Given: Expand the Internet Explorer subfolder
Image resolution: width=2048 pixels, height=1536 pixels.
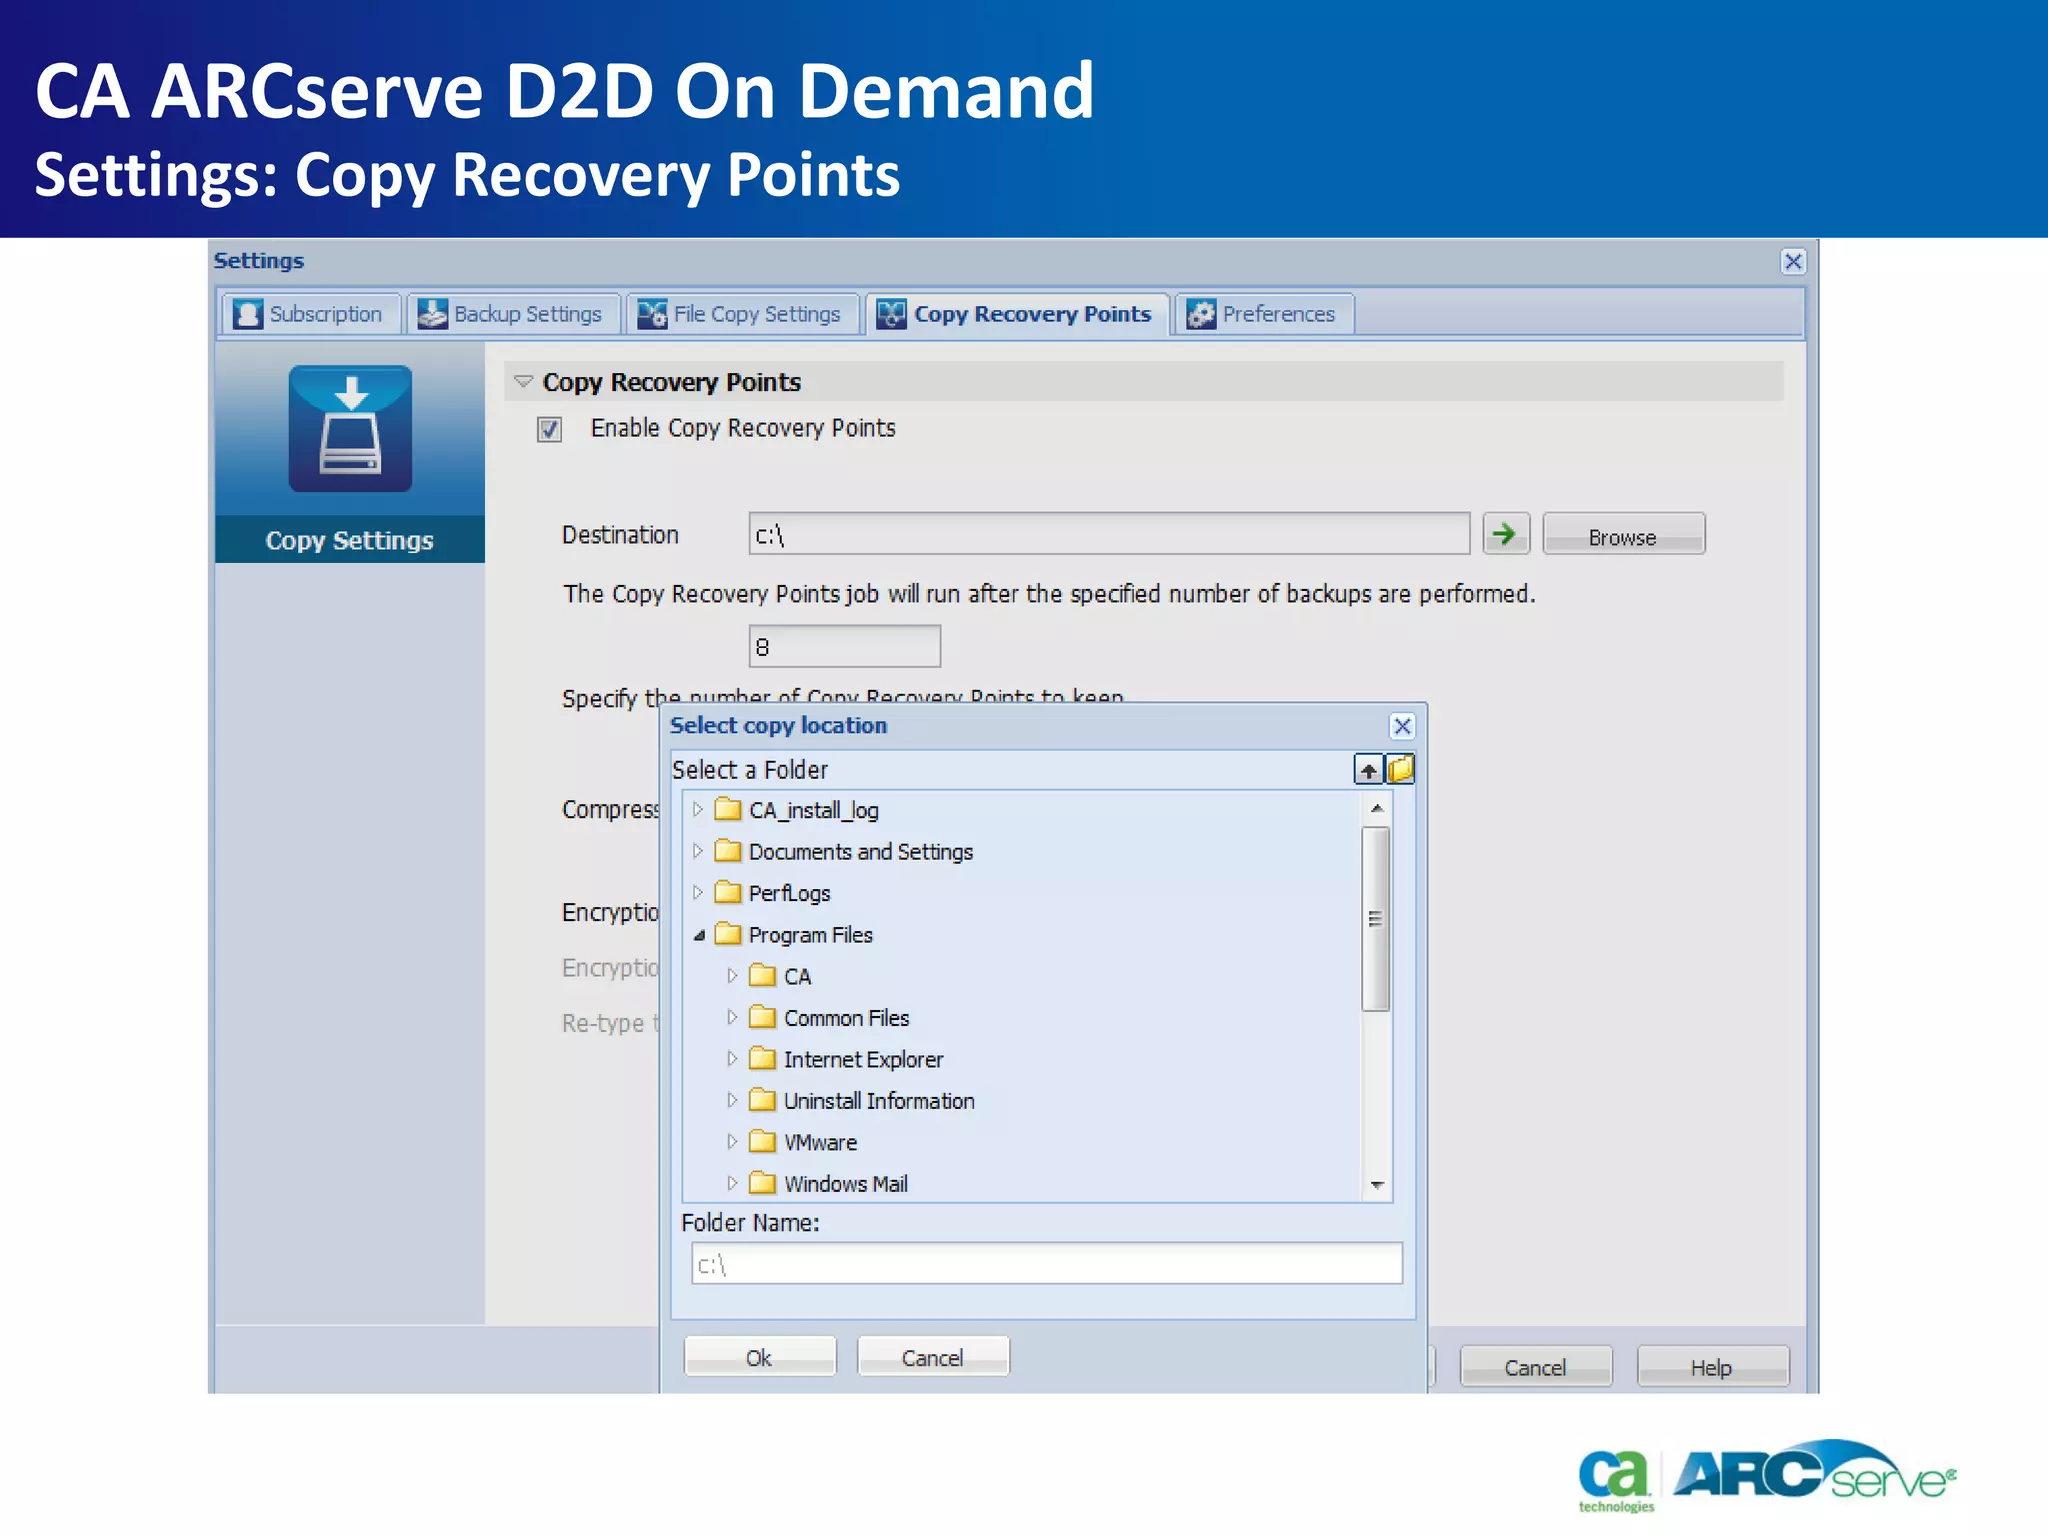Looking at the screenshot, I should pyautogui.click(x=732, y=1058).
